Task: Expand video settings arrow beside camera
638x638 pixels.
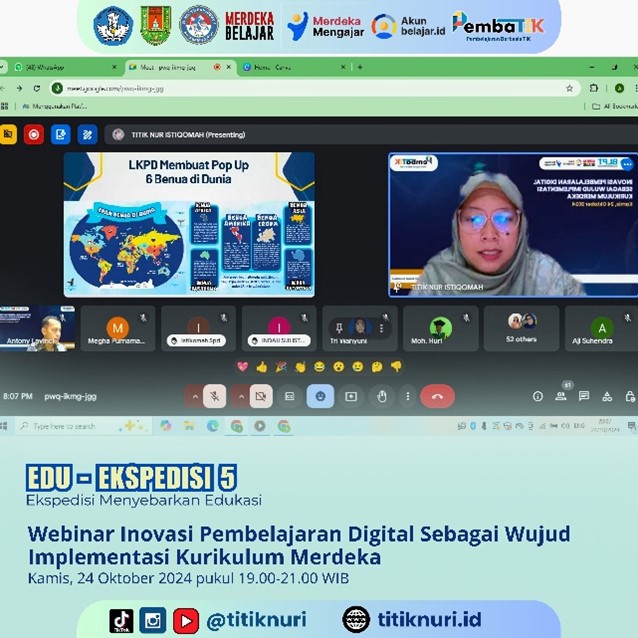Action: (241, 396)
